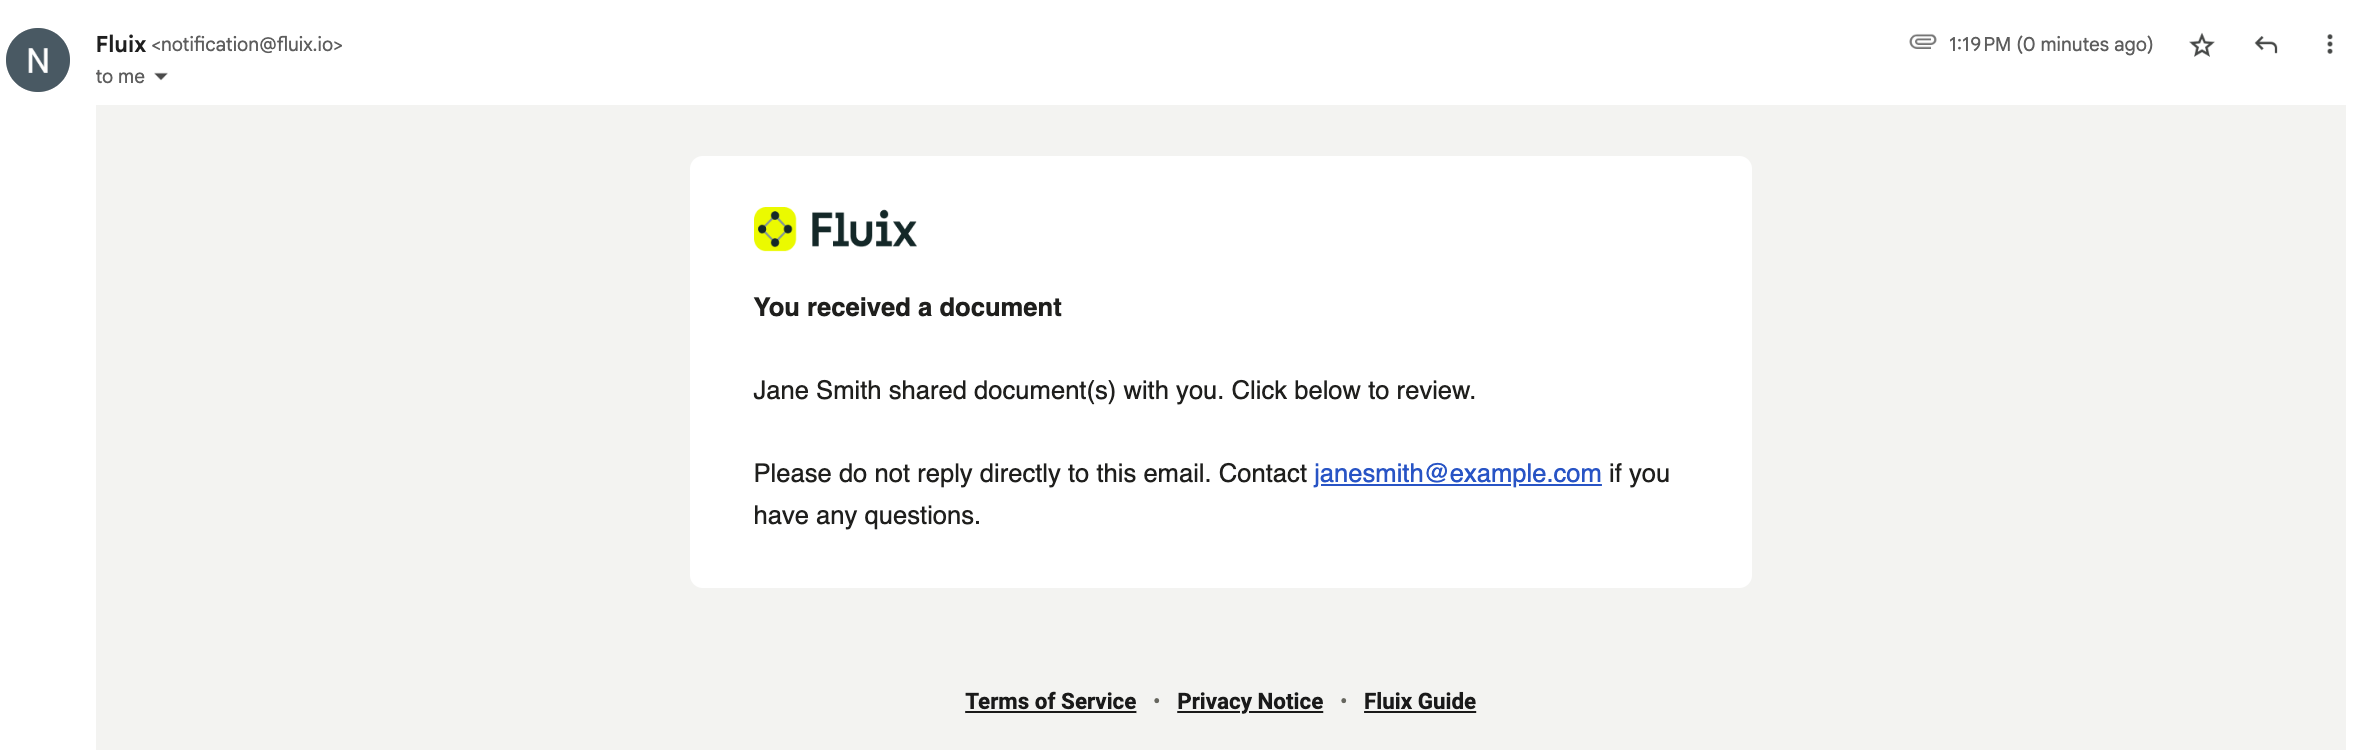This screenshot has height=750, width=2358.
Task: Click the notification@fluix.io sender address
Action: coord(247,45)
